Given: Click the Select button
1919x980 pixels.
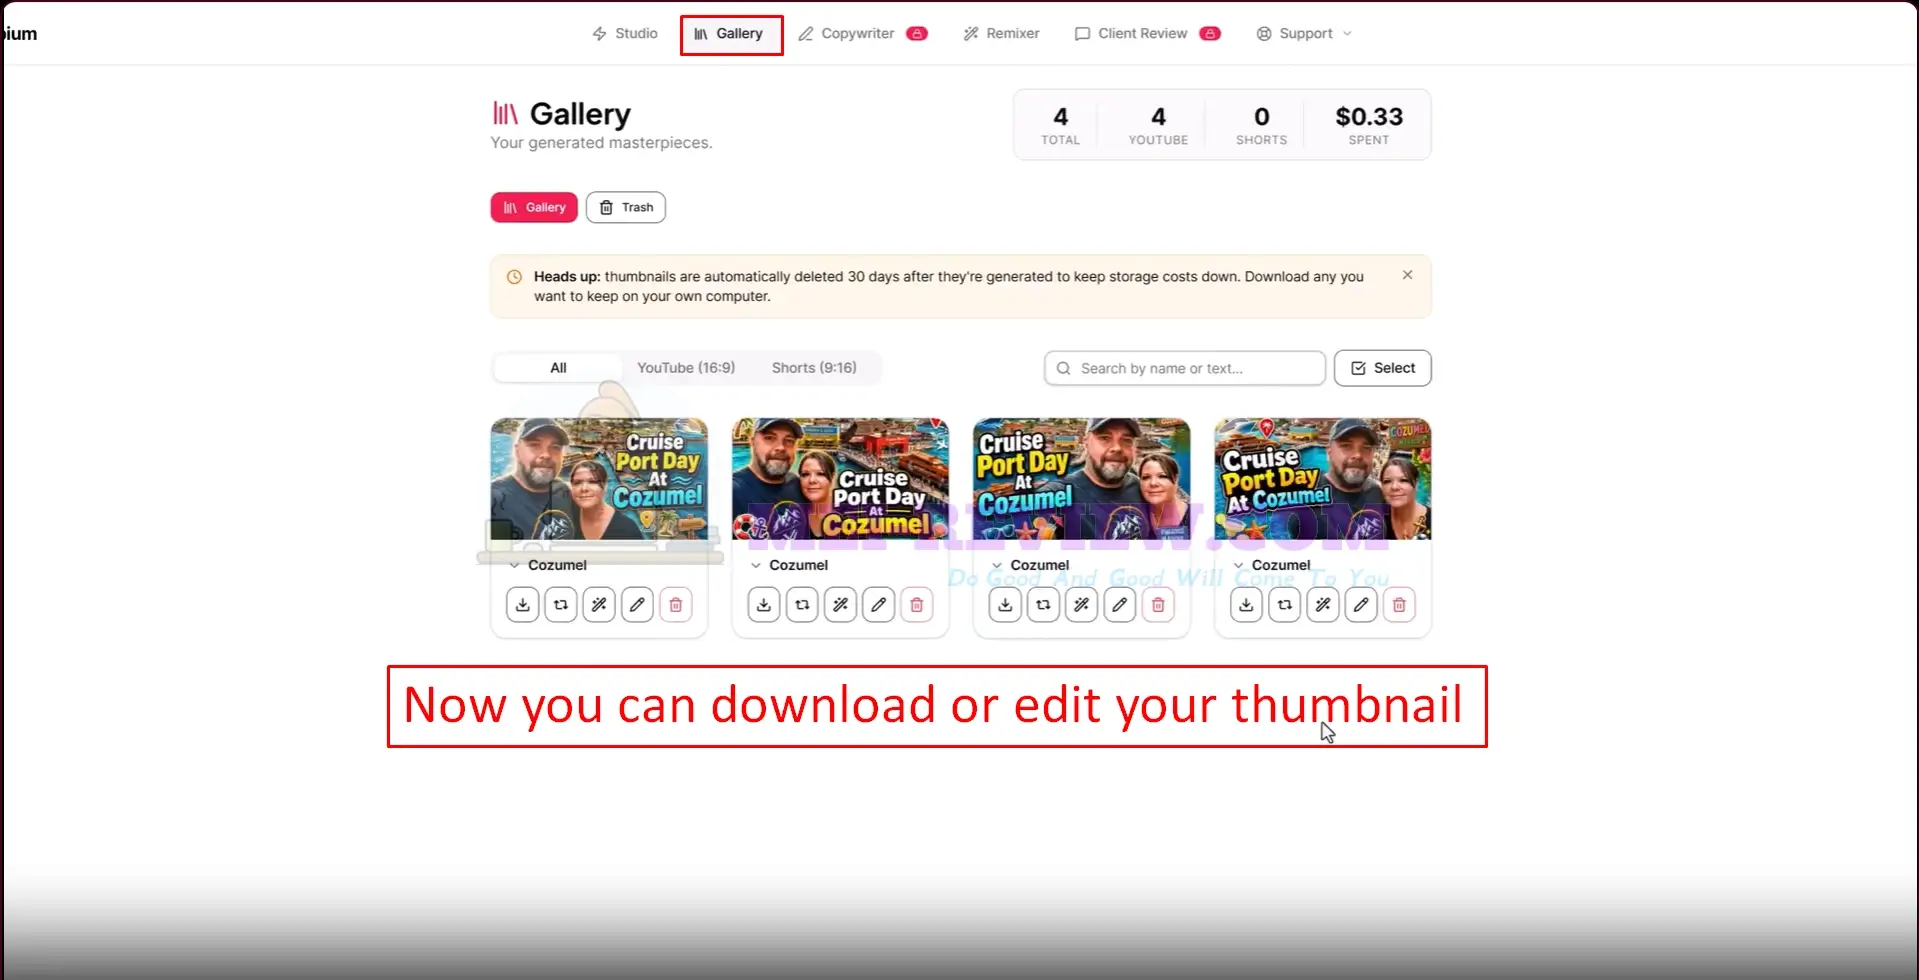Looking at the screenshot, I should (1383, 368).
